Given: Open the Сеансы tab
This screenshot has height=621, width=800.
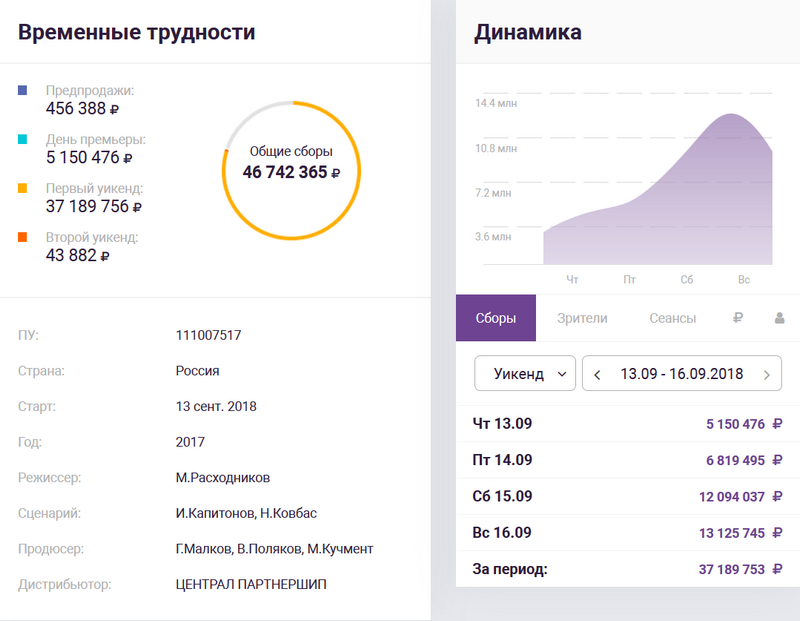Looking at the screenshot, I should tap(672, 319).
